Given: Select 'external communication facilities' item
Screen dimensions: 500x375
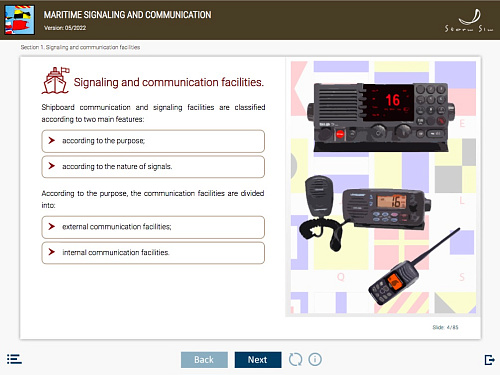Looking at the screenshot, I should click(153, 227).
